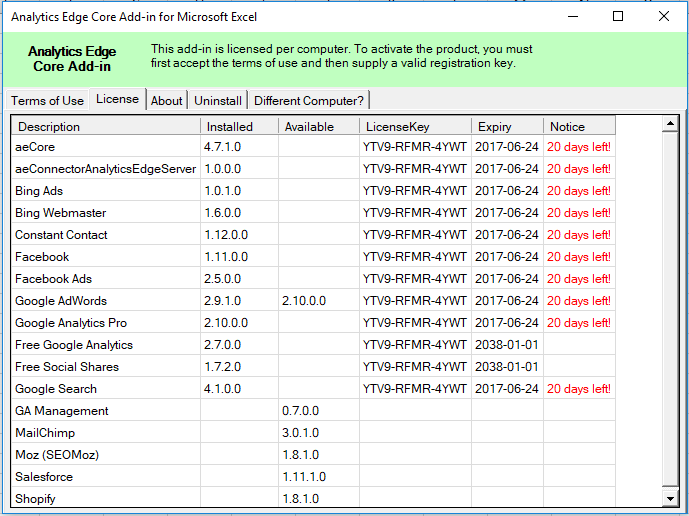Click aeCore installed version 4.7.1.0
689x516 pixels.
click(239, 147)
